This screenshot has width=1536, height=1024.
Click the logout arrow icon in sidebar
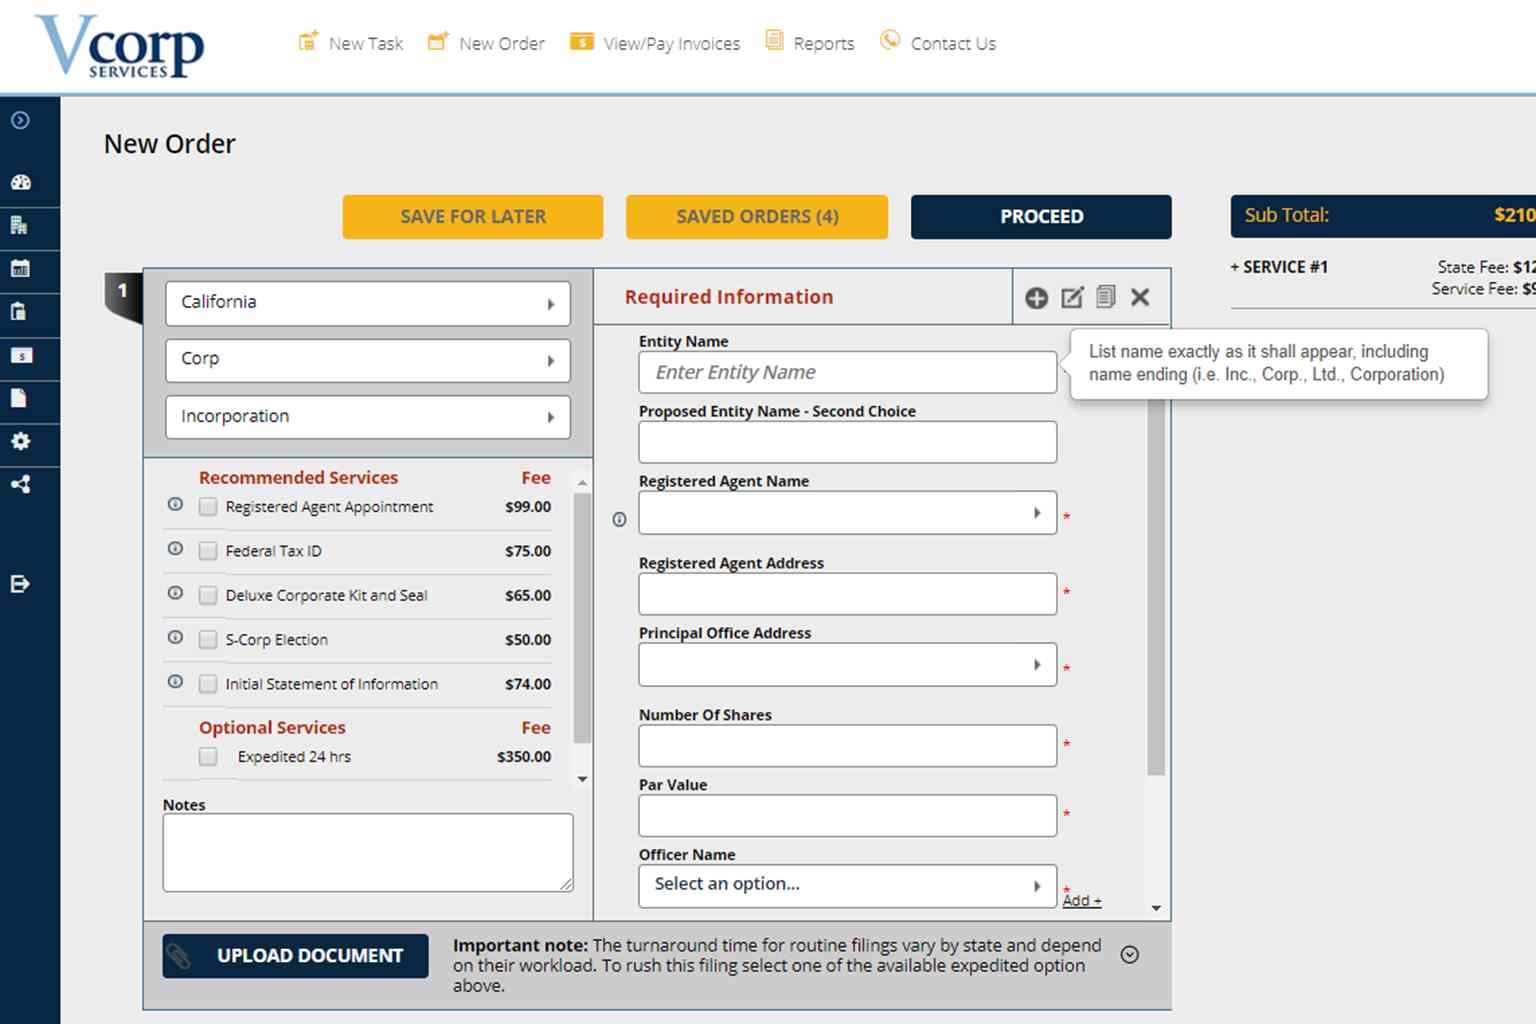[21, 584]
